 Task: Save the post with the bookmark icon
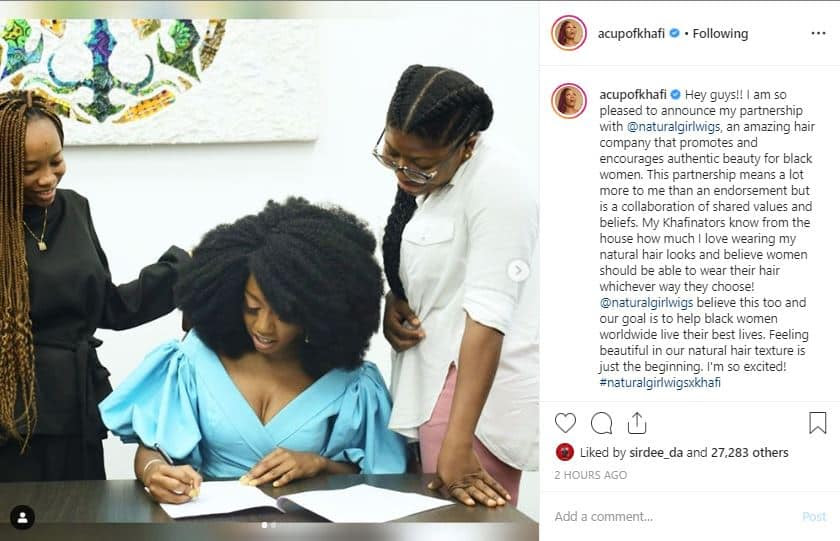tap(818, 423)
